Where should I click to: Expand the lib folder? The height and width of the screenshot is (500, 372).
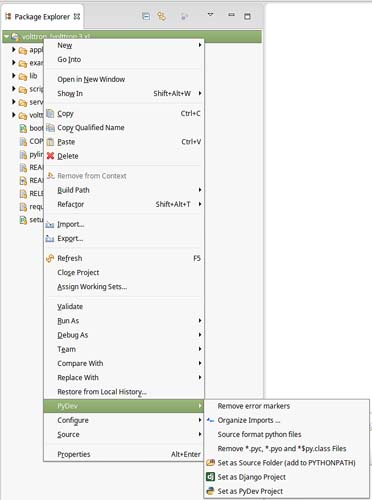click(x=14, y=76)
